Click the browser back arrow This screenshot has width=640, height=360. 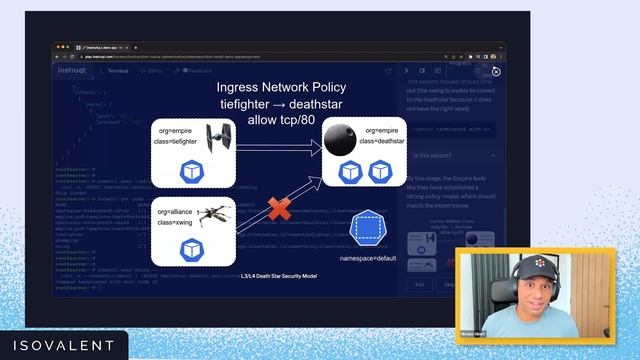[58, 57]
